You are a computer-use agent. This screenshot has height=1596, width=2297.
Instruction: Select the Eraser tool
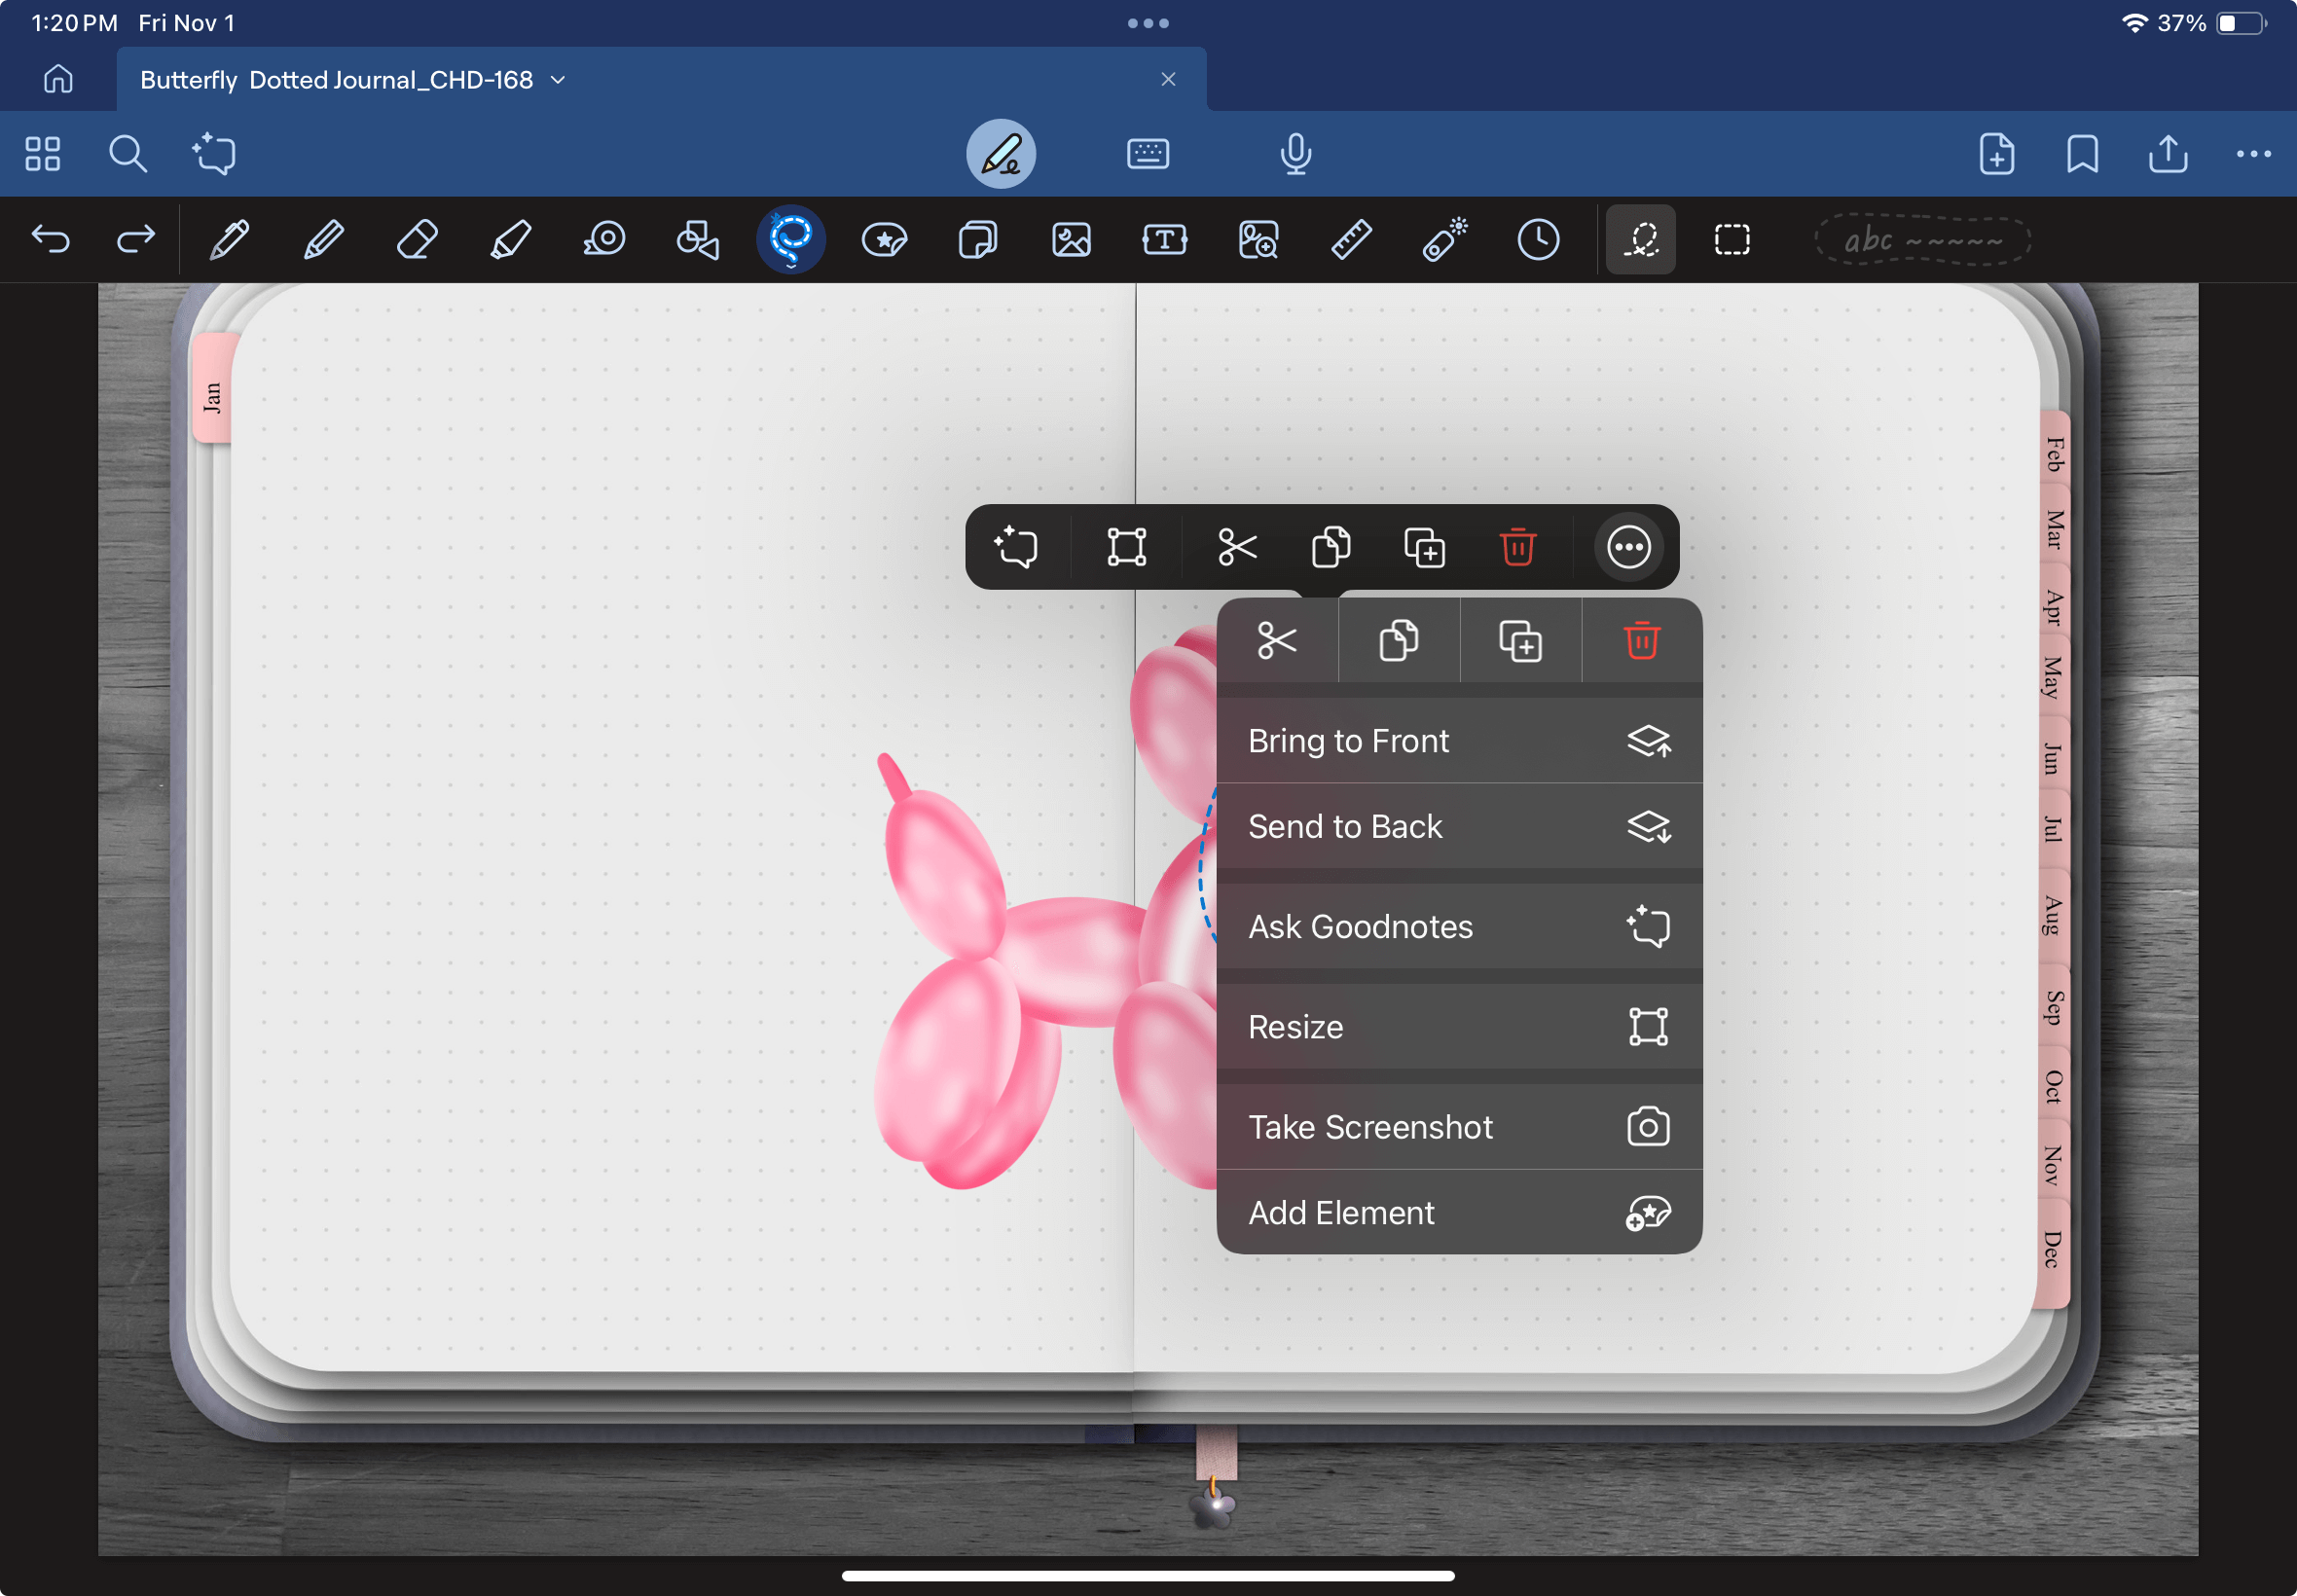click(416, 239)
